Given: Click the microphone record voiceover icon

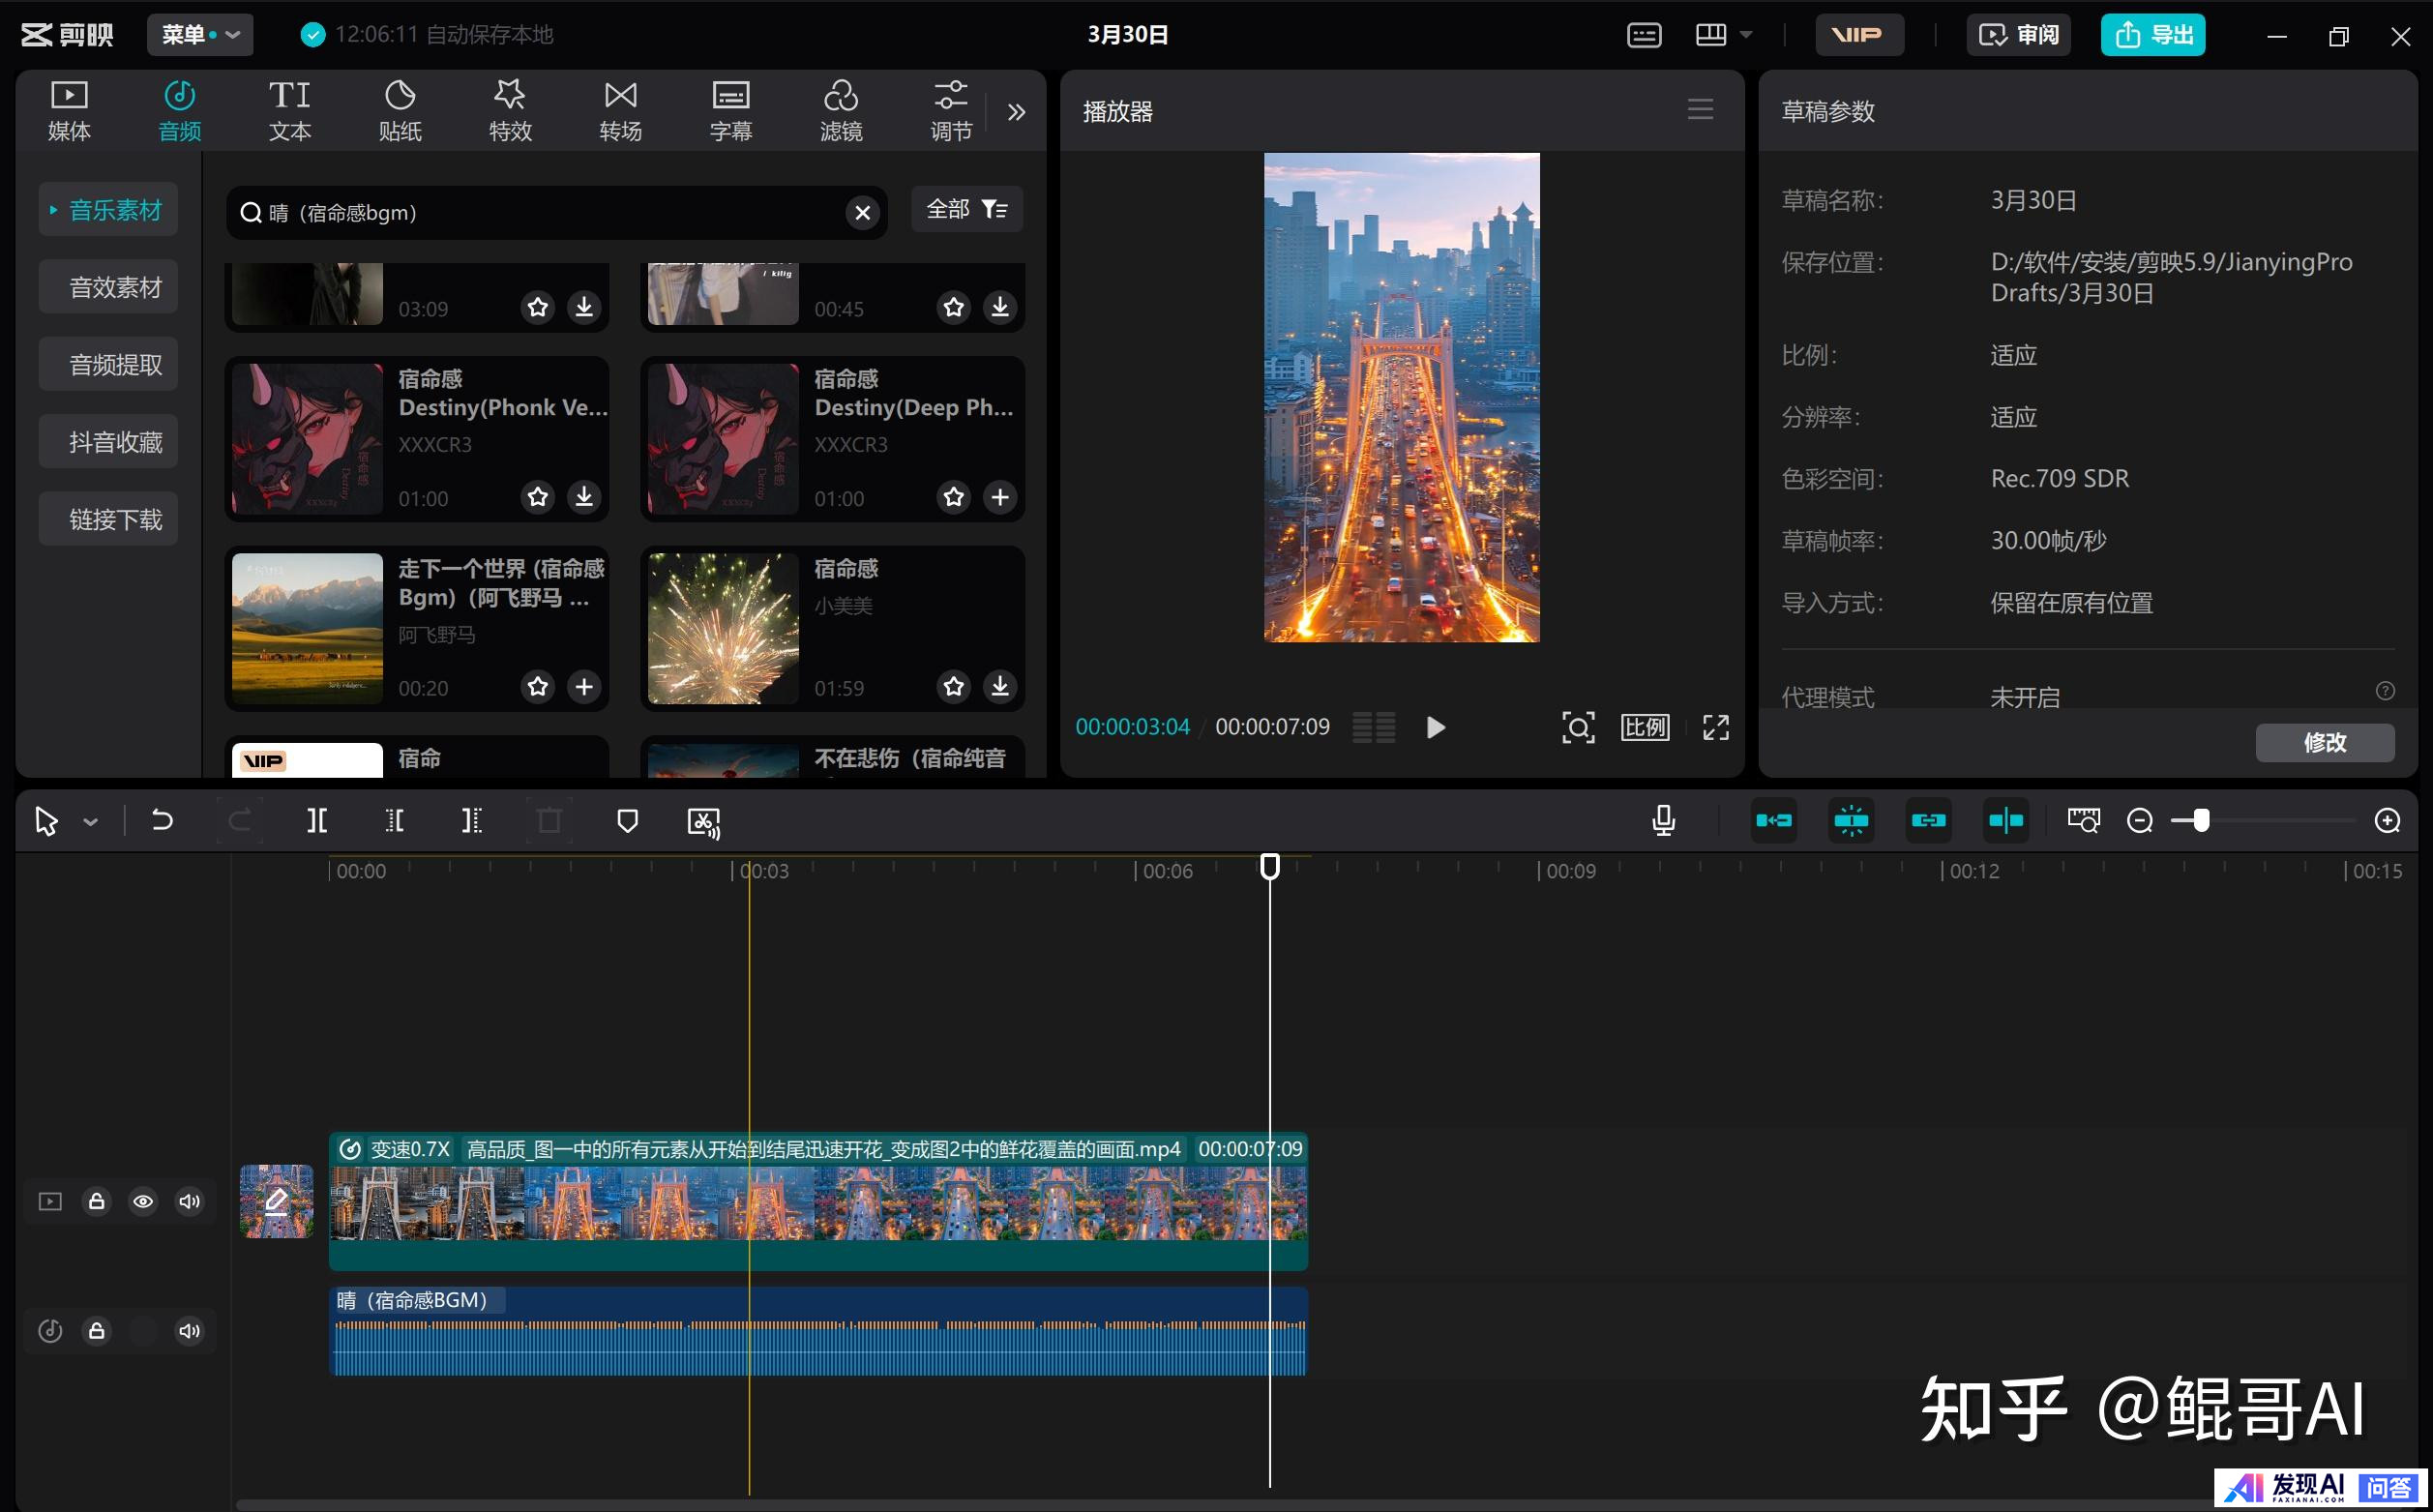Looking at the screenshot, I should 1663,821.
